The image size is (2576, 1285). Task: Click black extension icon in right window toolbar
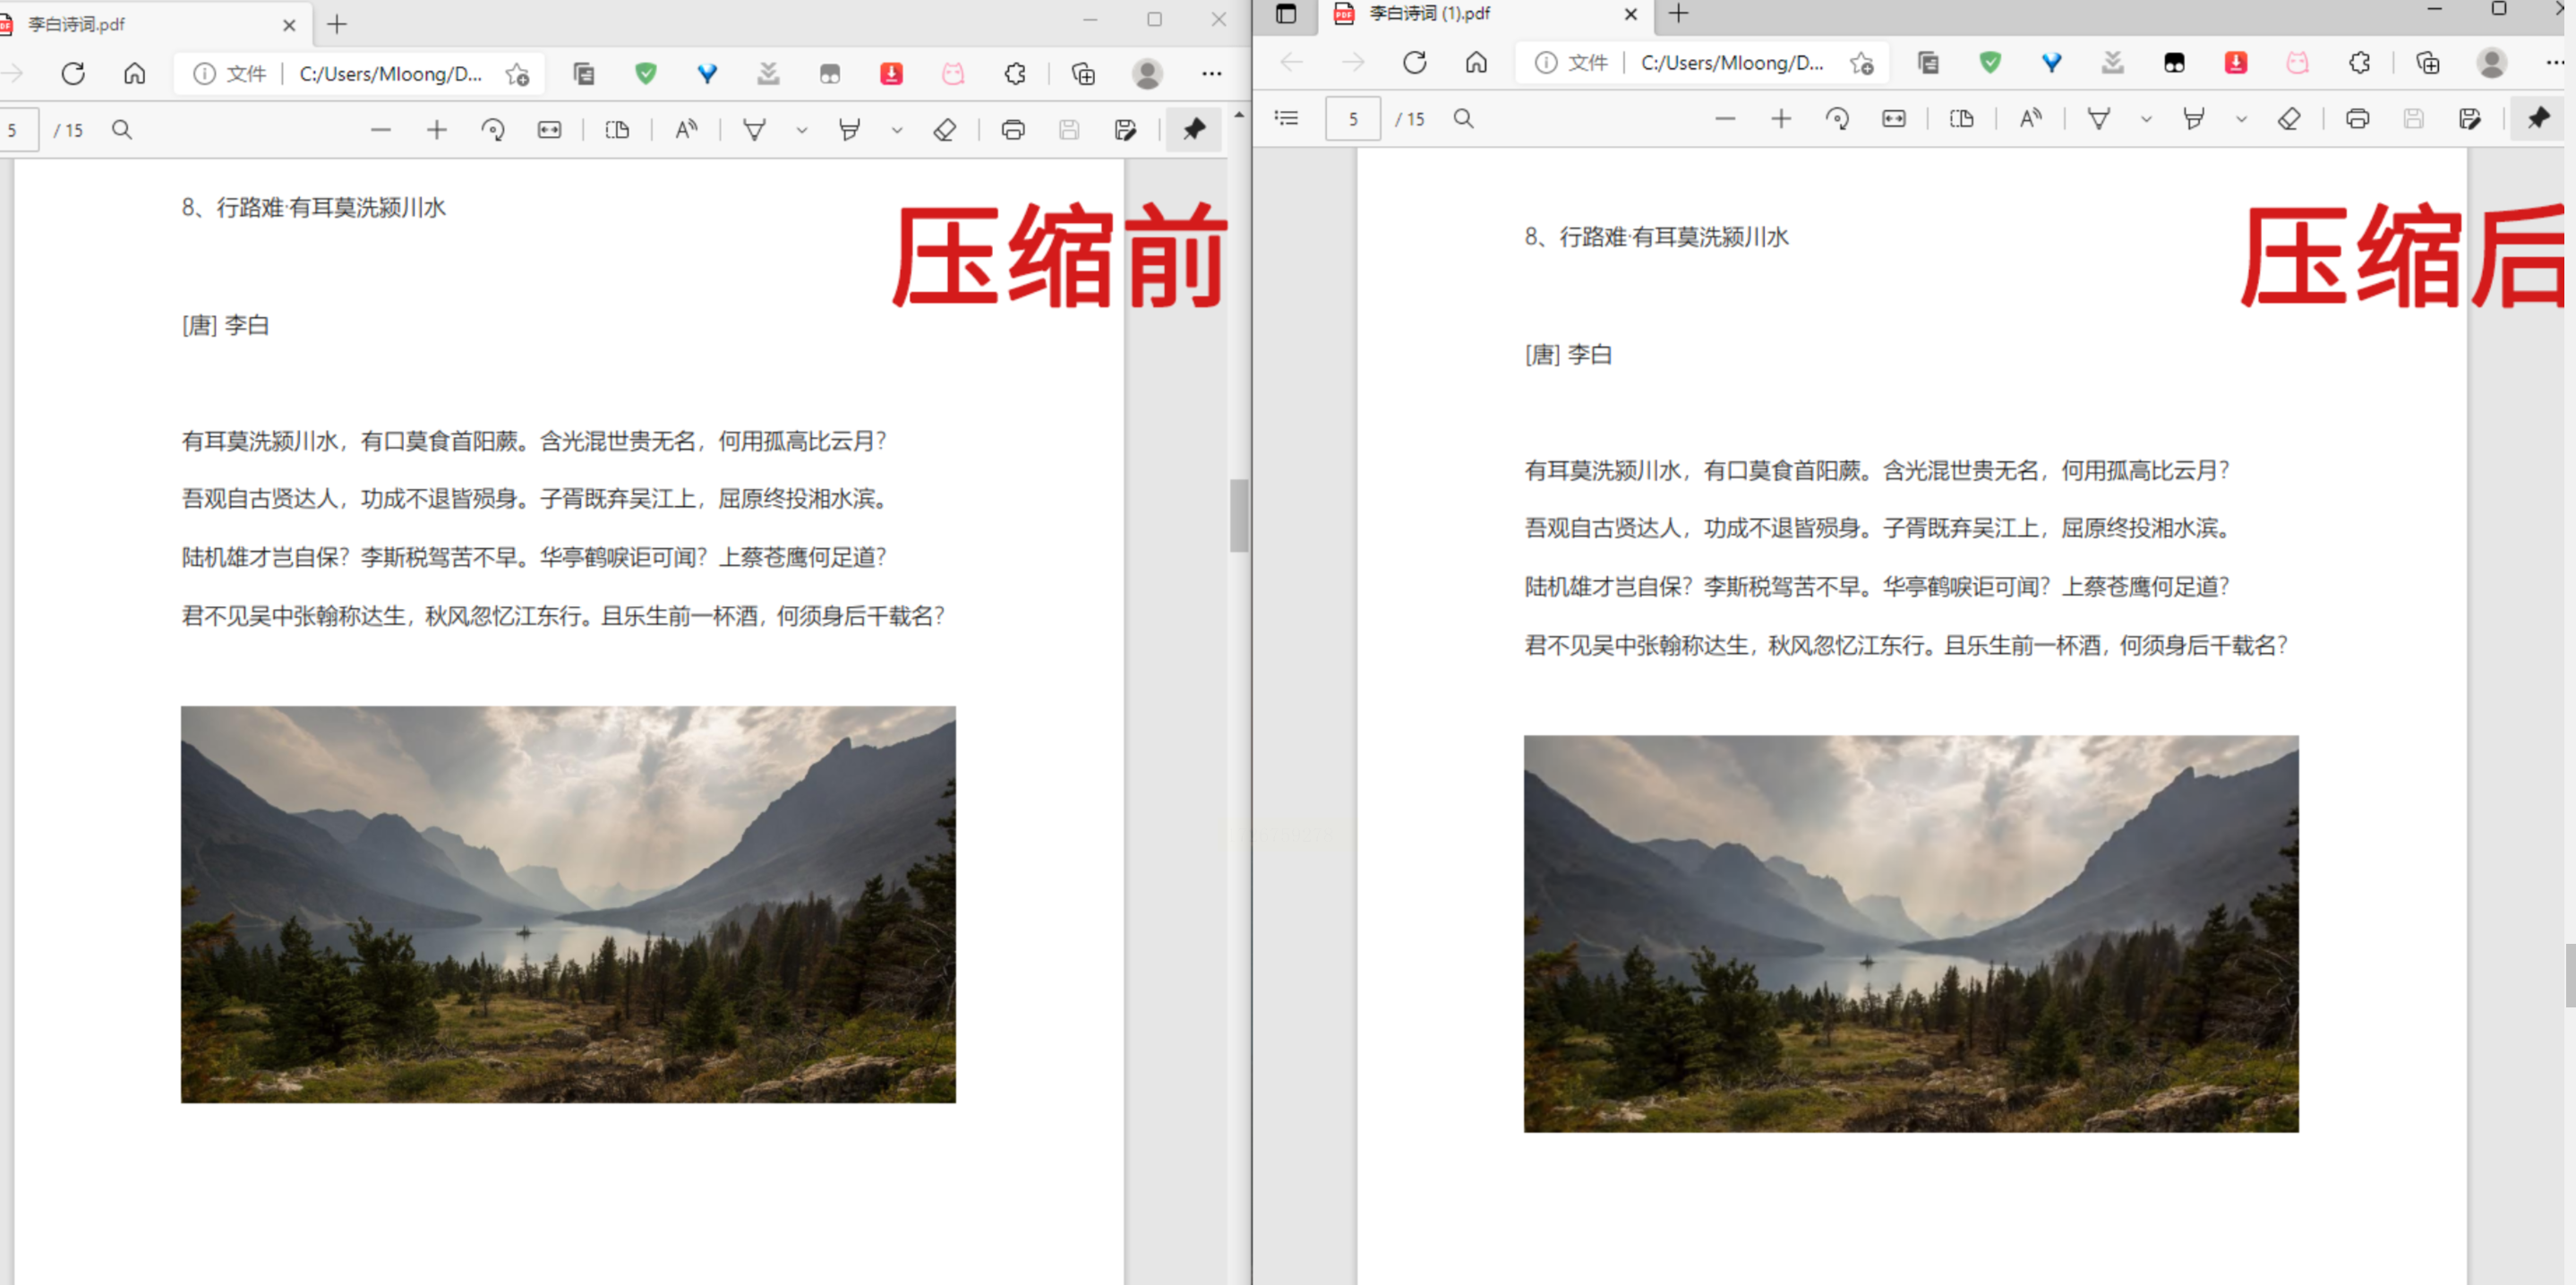2174,63
